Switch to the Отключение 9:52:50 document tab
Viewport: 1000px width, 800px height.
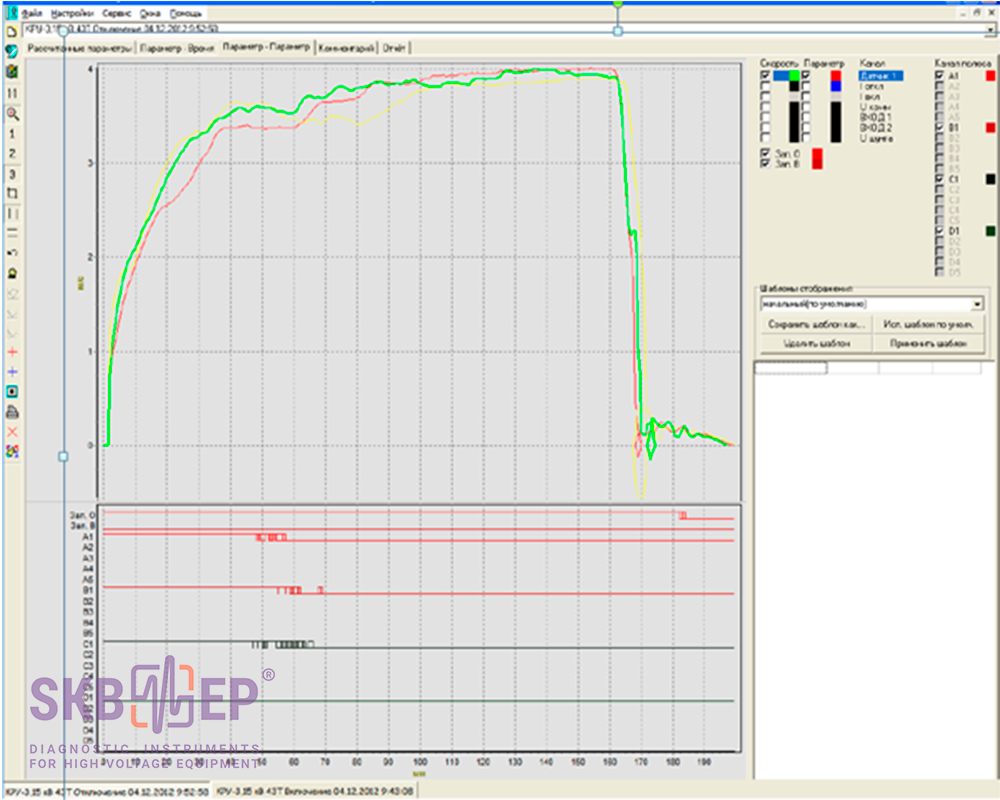pos(107,792)
